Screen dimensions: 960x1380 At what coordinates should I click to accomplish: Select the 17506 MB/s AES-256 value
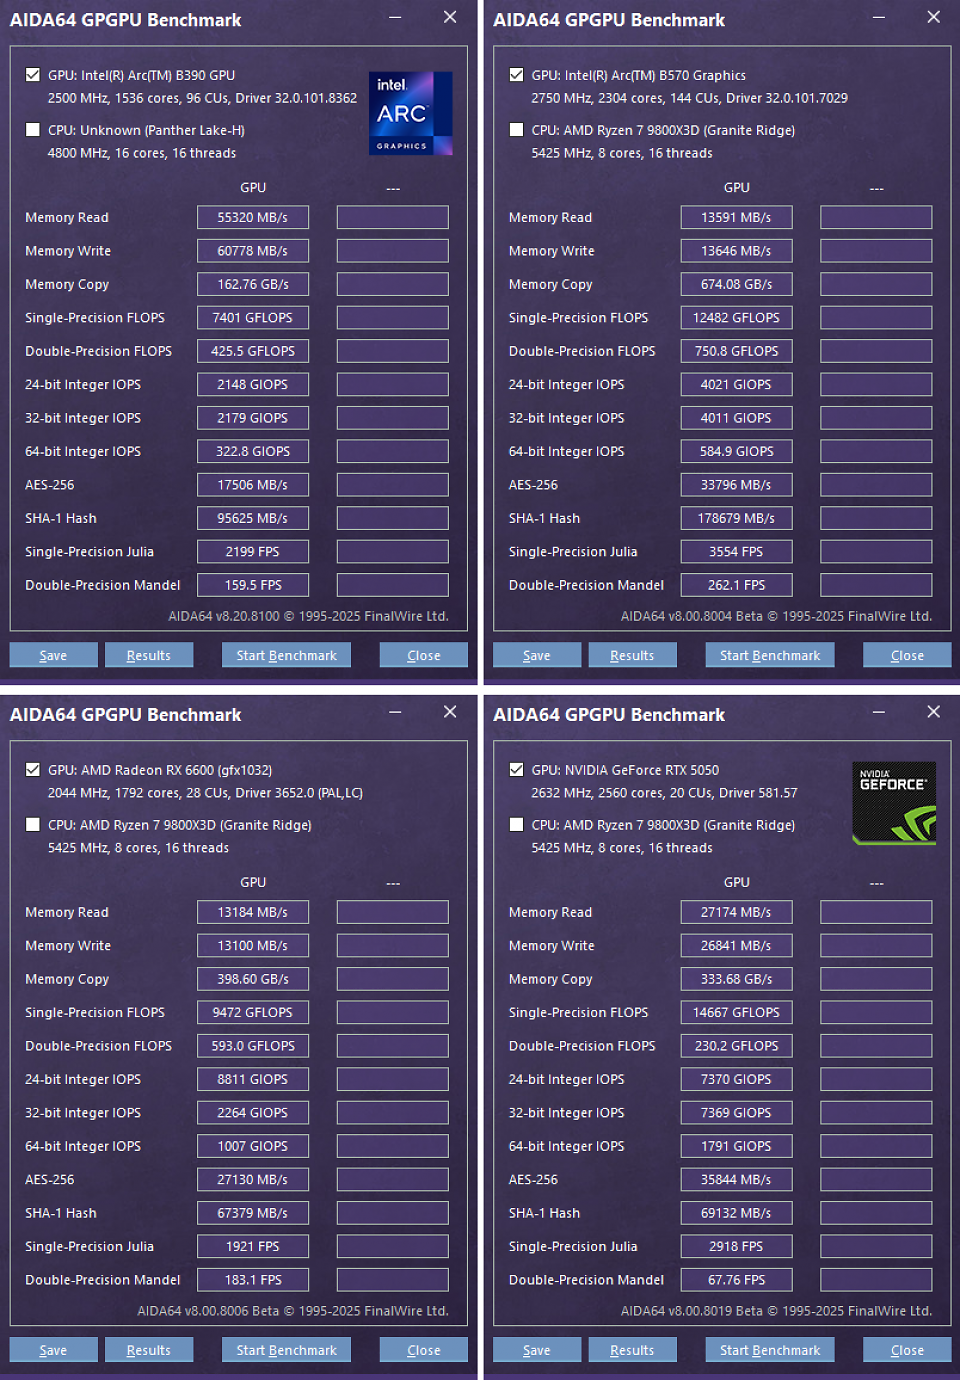[x=253, y=485]
